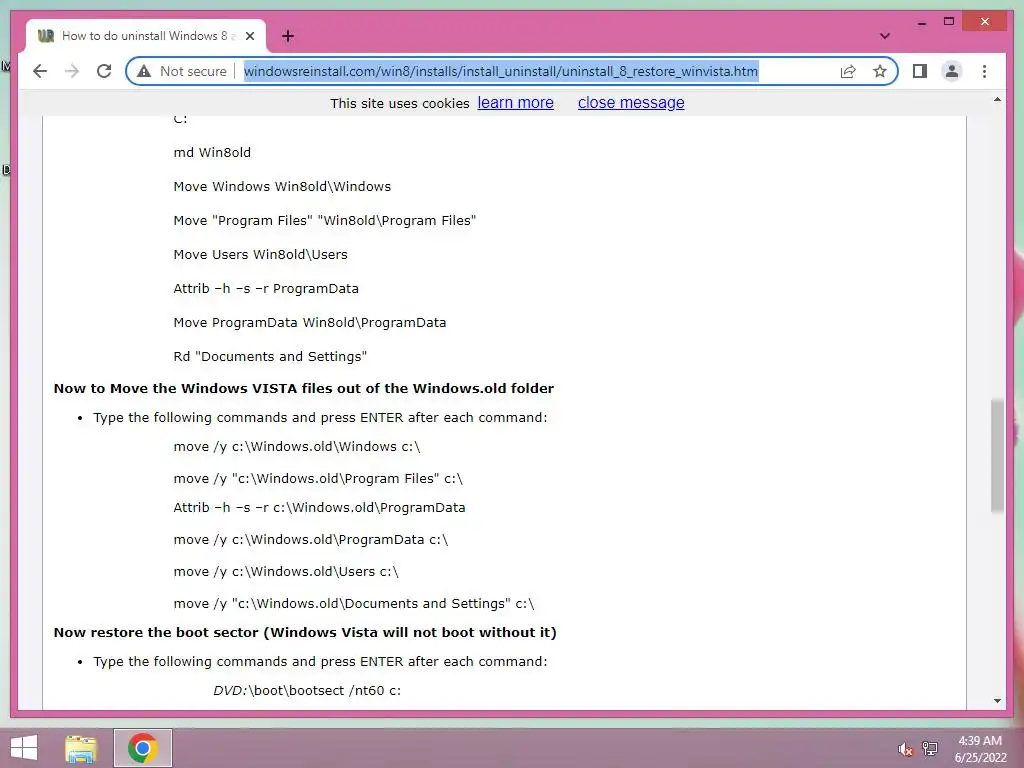Screen dimensions: 1024x768
Task: Go back to the previous page
Action: (40, 71)
